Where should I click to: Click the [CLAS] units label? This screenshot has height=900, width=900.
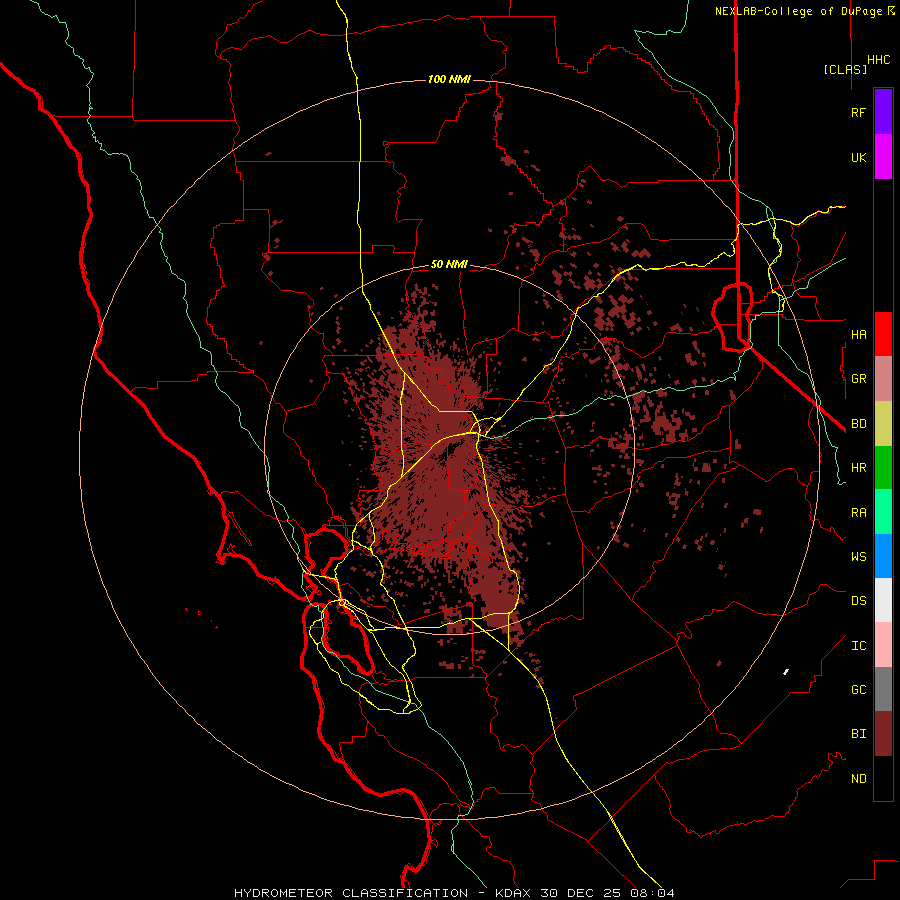click(x=845, y=69)
